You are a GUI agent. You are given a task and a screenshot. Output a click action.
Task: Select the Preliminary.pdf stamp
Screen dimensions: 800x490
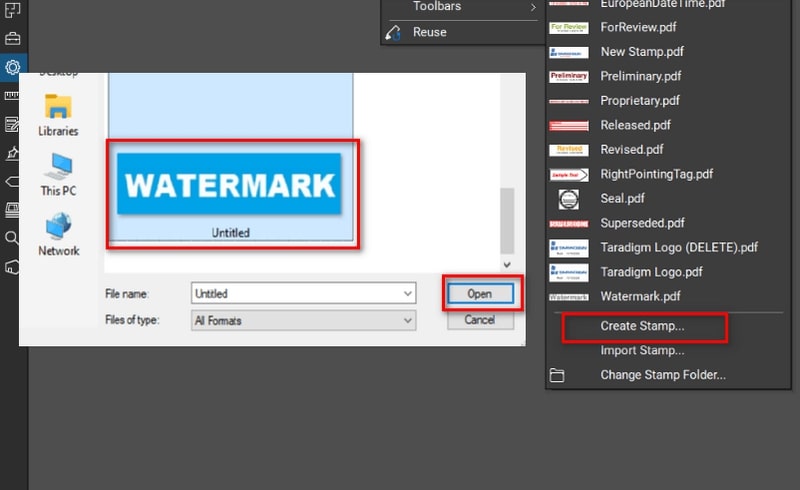[x=640, y=76]
